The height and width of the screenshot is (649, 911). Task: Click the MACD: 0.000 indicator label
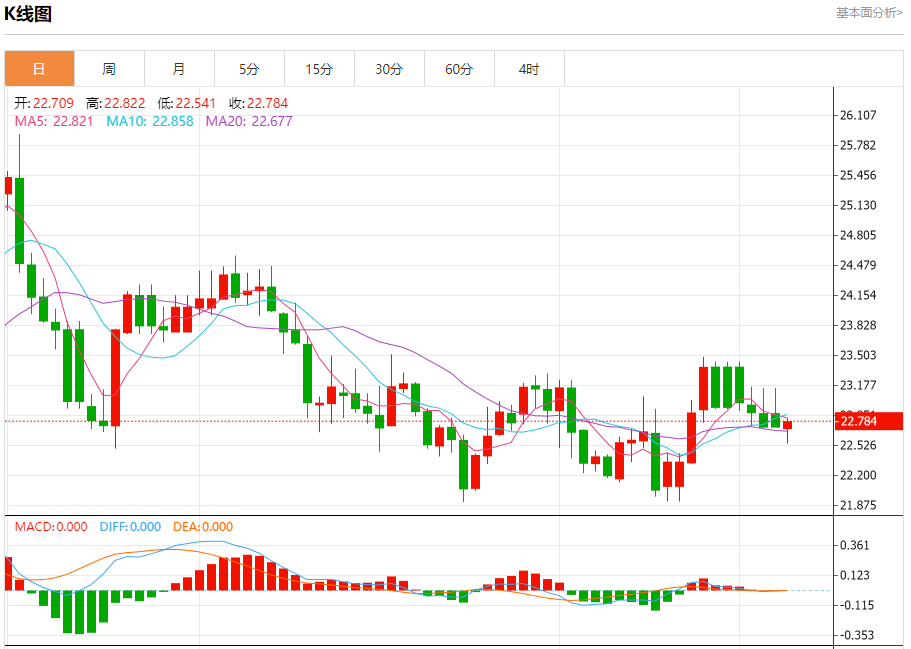point(51,527)
